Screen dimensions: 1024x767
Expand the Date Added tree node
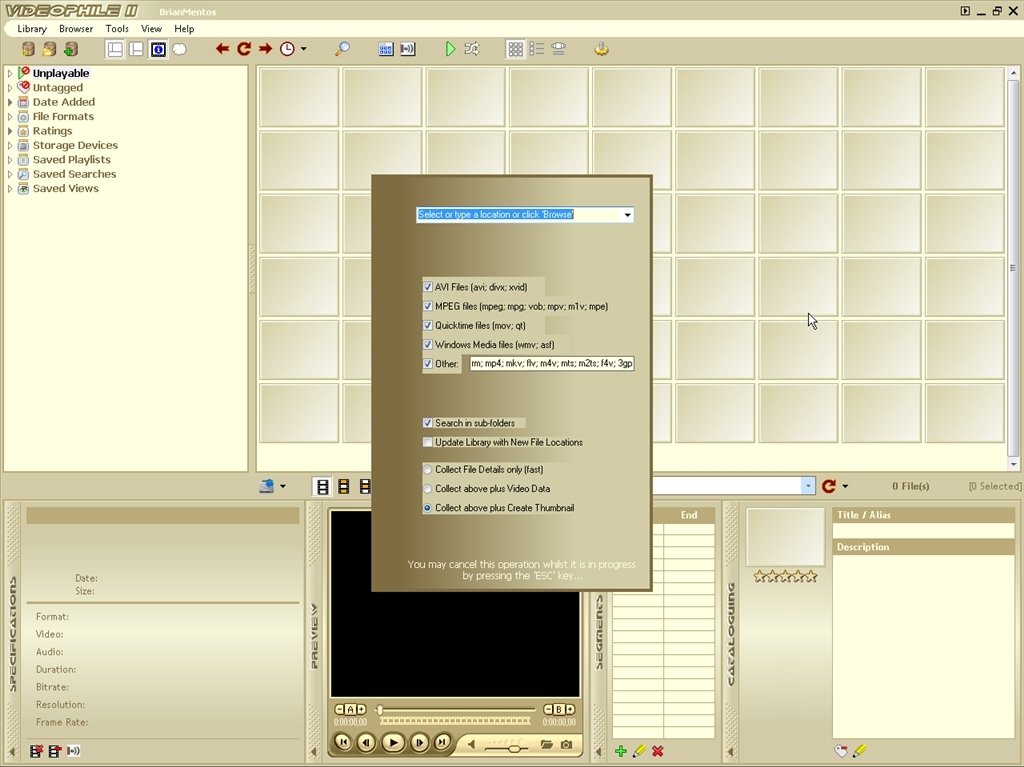[x=10, y=102]
